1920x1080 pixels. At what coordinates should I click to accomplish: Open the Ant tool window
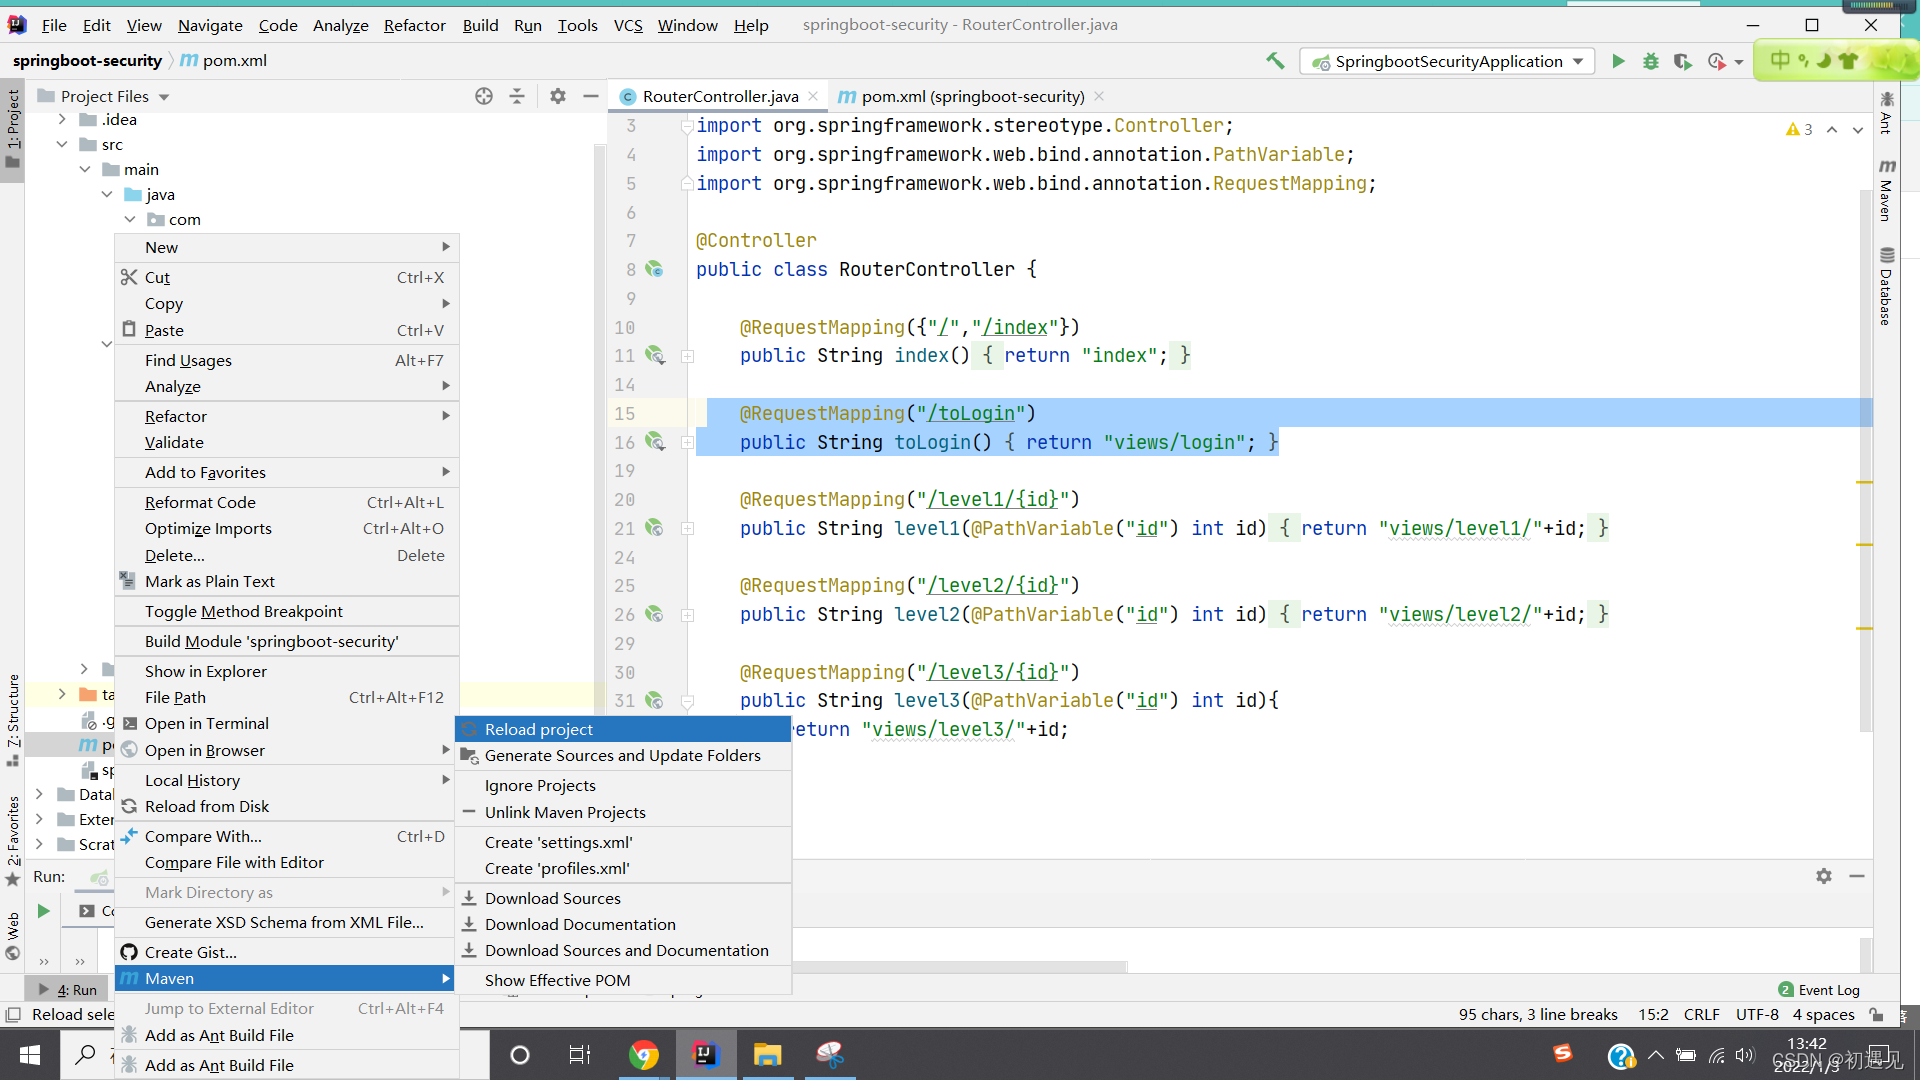click(x=1886, y=112)
